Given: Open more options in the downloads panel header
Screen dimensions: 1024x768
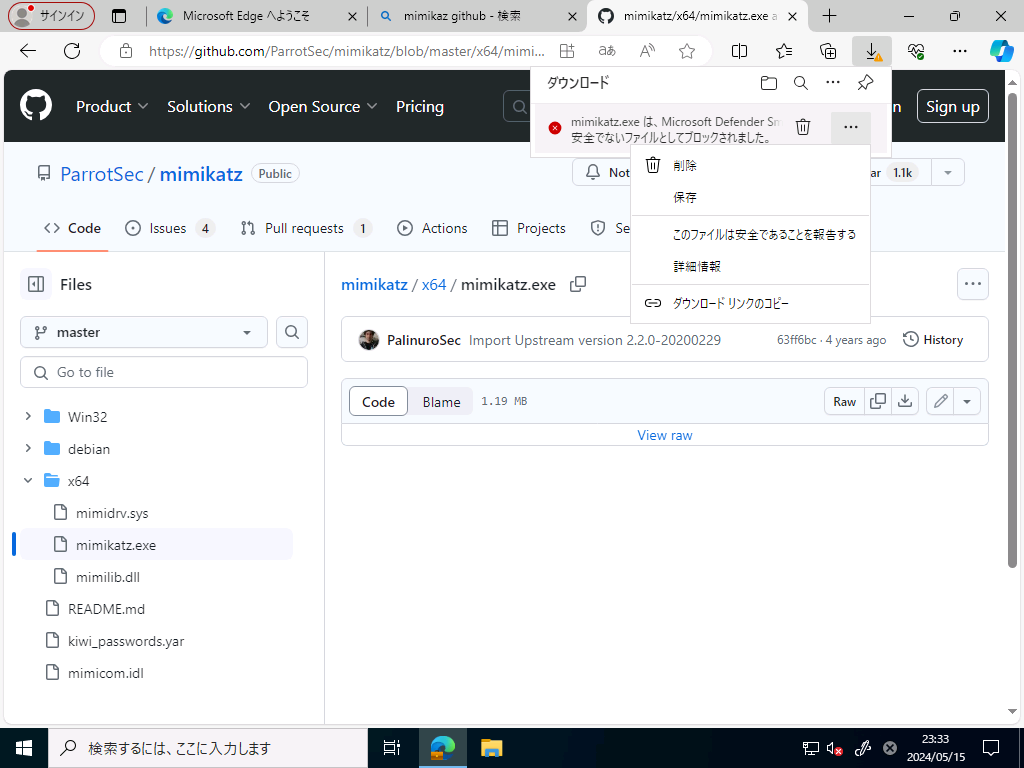Looking at the screenshot, I should click(x=833, y=83).
